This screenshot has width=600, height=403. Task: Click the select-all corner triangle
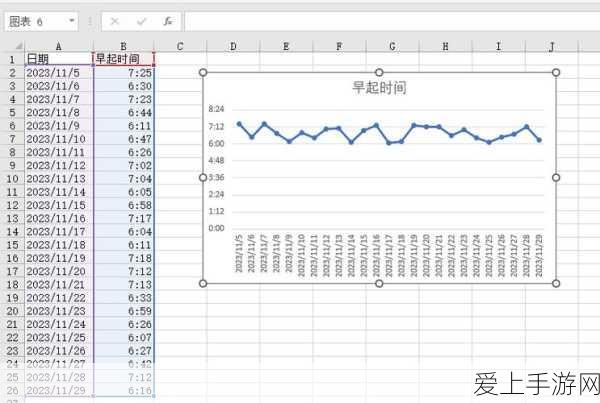(x=18, y=46)
